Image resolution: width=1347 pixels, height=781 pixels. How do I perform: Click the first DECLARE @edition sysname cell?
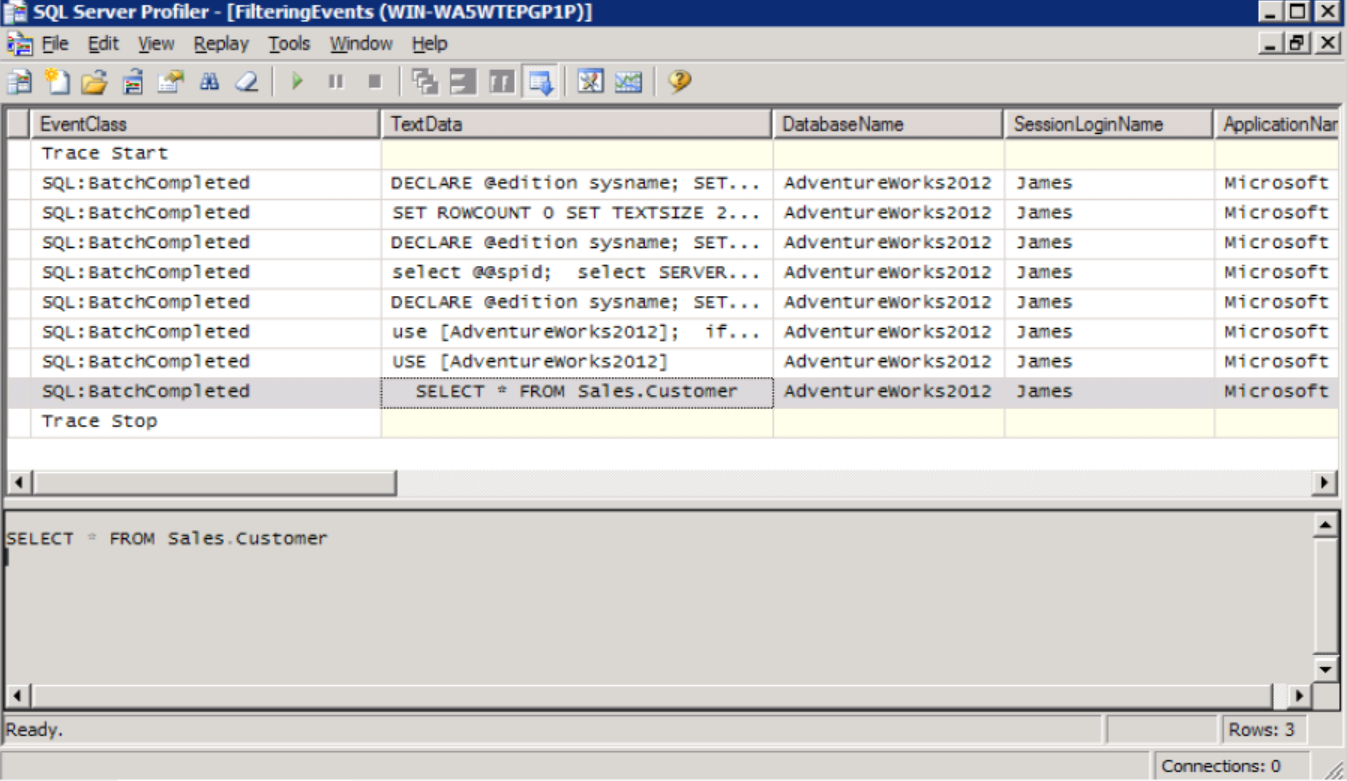coord(577,183)
